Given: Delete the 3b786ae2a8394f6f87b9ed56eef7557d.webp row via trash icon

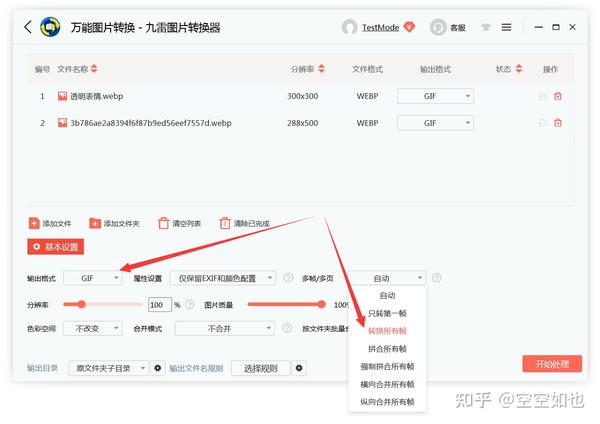Looking at the screenshot, I should pyautogui.click(x=558, y=123).
